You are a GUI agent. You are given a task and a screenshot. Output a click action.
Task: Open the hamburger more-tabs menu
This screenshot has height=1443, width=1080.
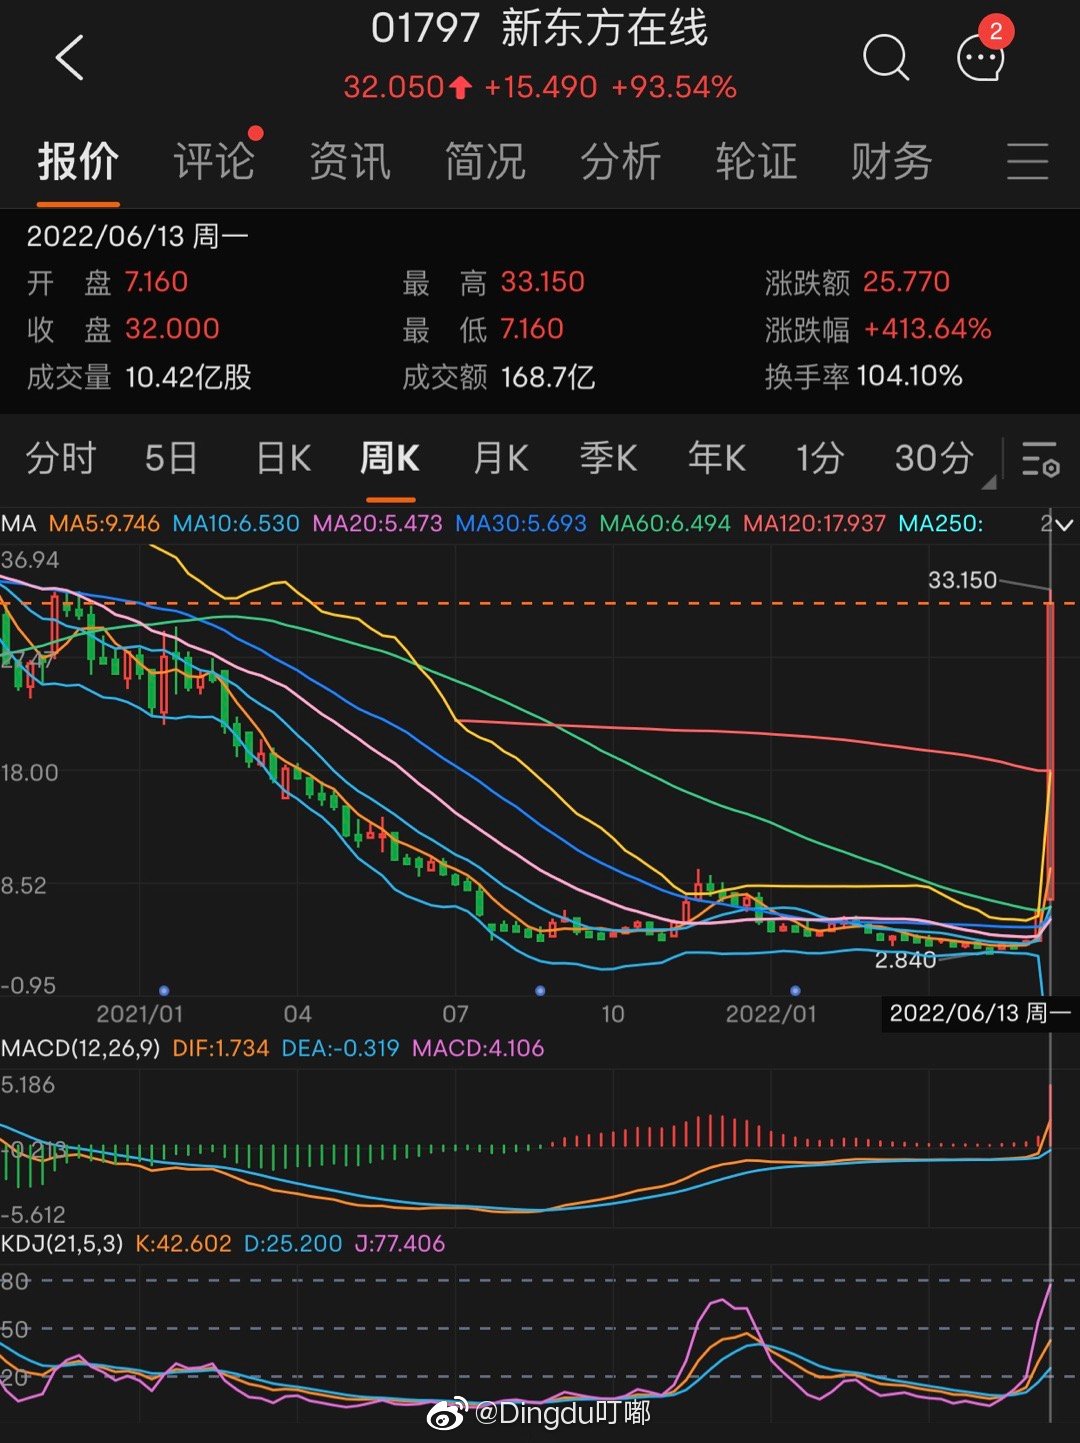click(1027, 162)
